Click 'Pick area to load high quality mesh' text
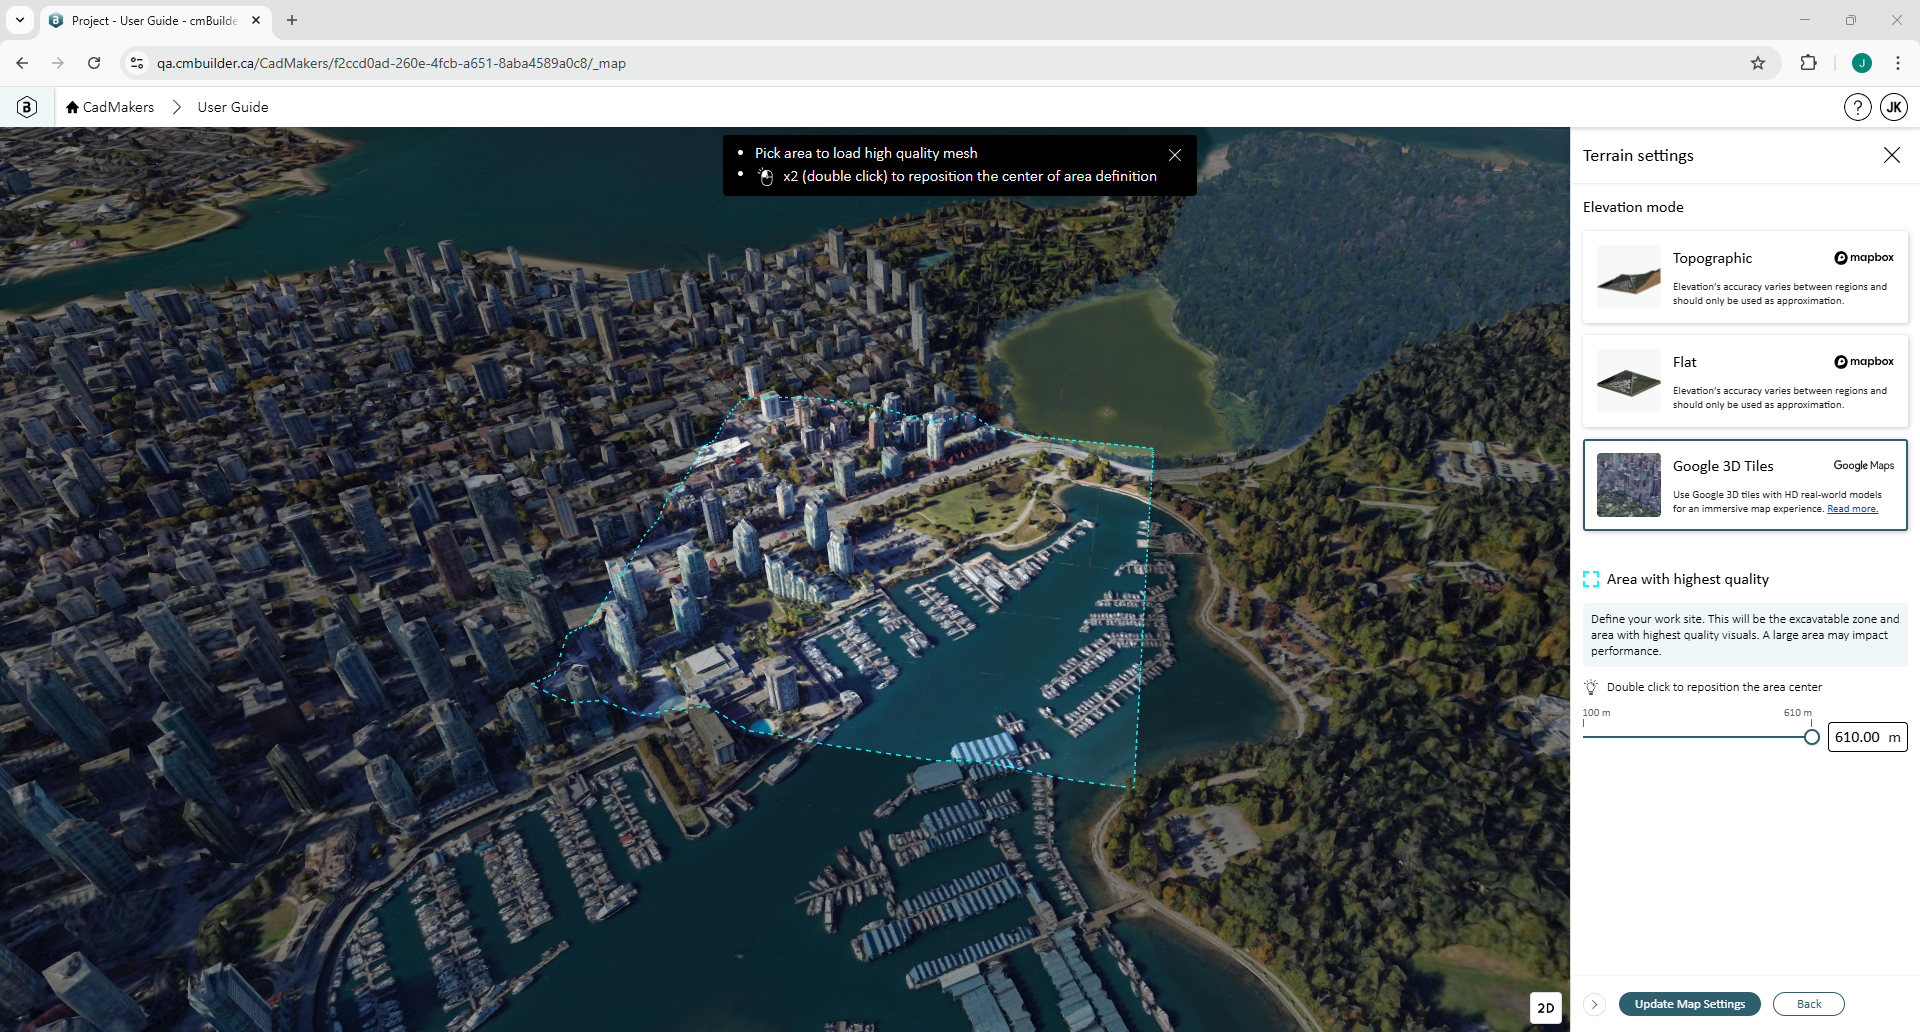The height and width of the screenshot is (1032, 1920). click(x=866, y=153)
